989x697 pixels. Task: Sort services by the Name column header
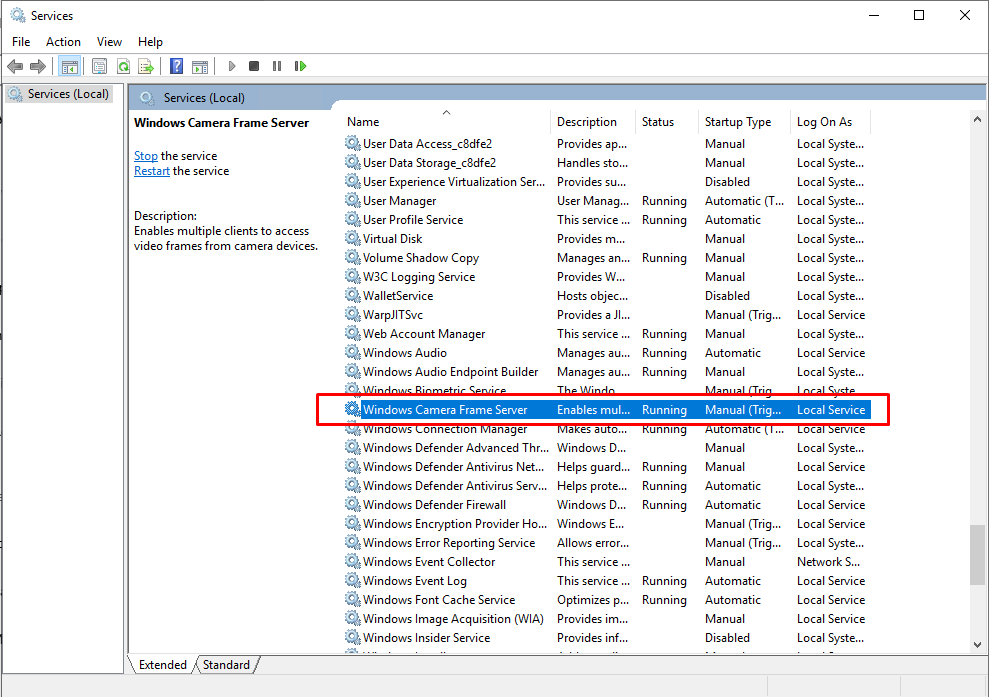[x=447, y=122]
